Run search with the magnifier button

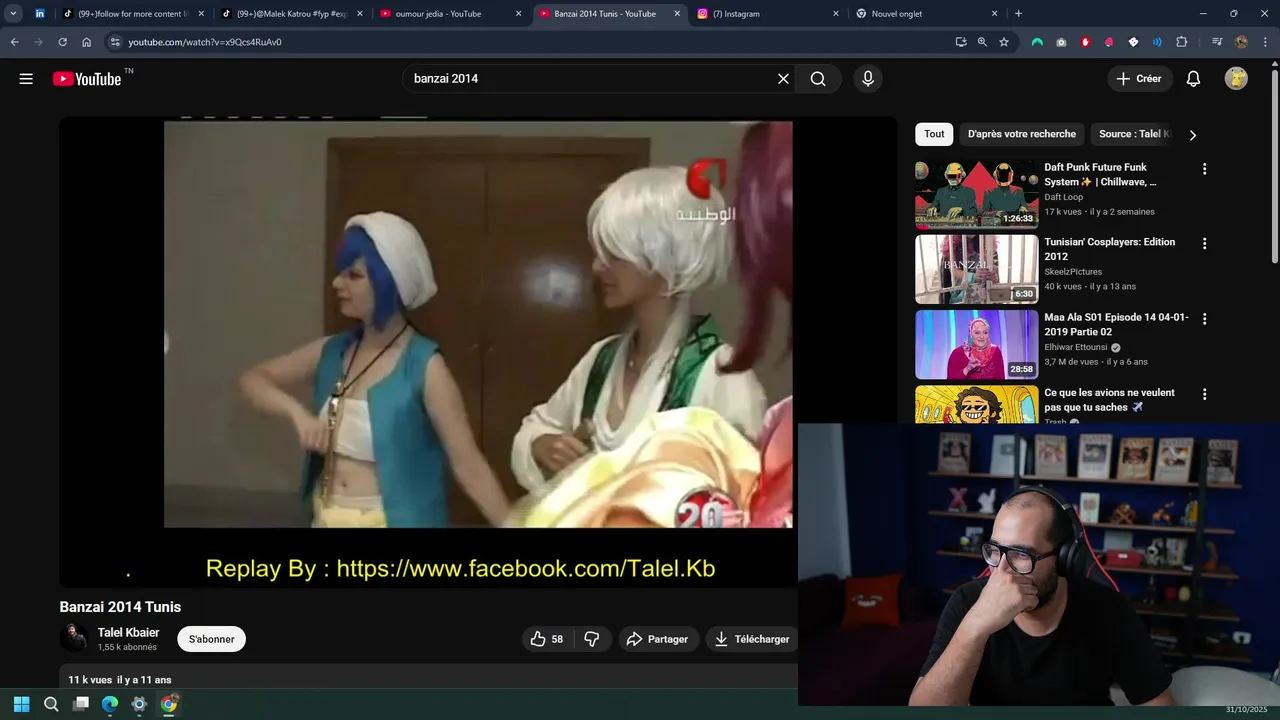click(x=818, y=79)
